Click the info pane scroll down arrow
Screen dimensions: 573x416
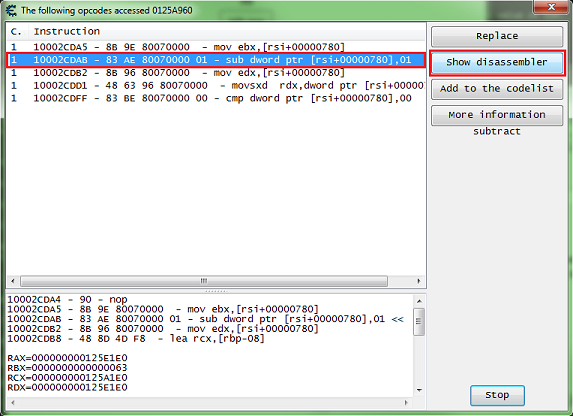click(x=419, y=390)
